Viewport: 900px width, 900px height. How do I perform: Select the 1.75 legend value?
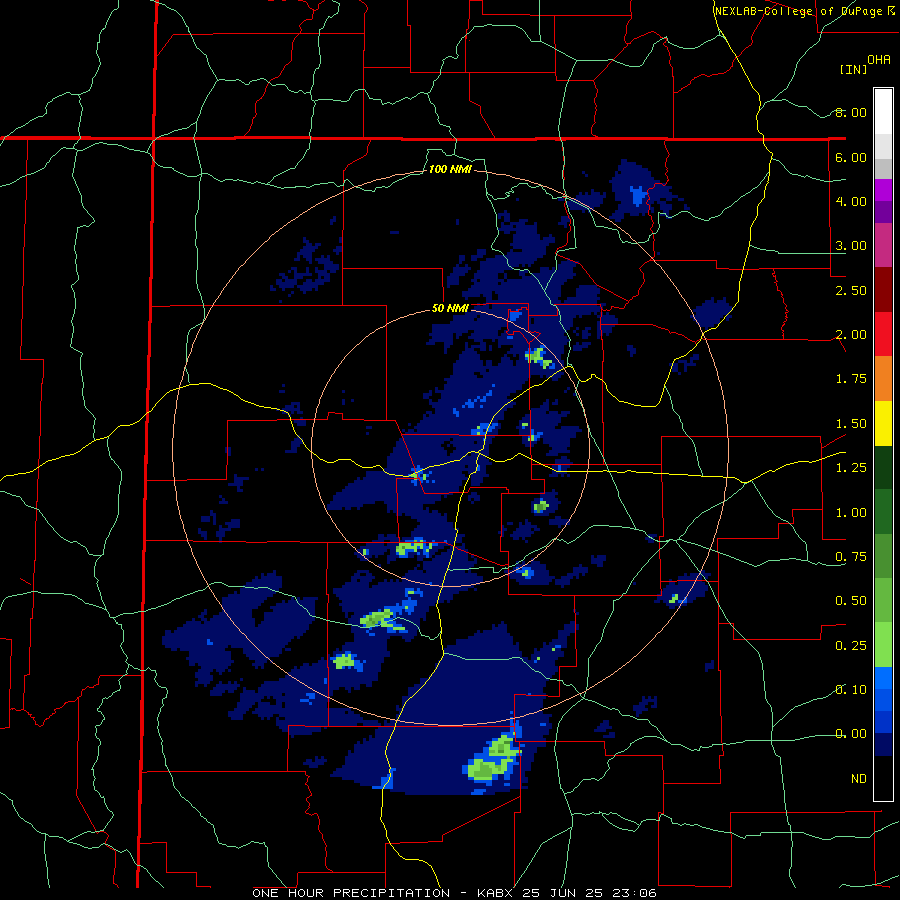(851, 379)
